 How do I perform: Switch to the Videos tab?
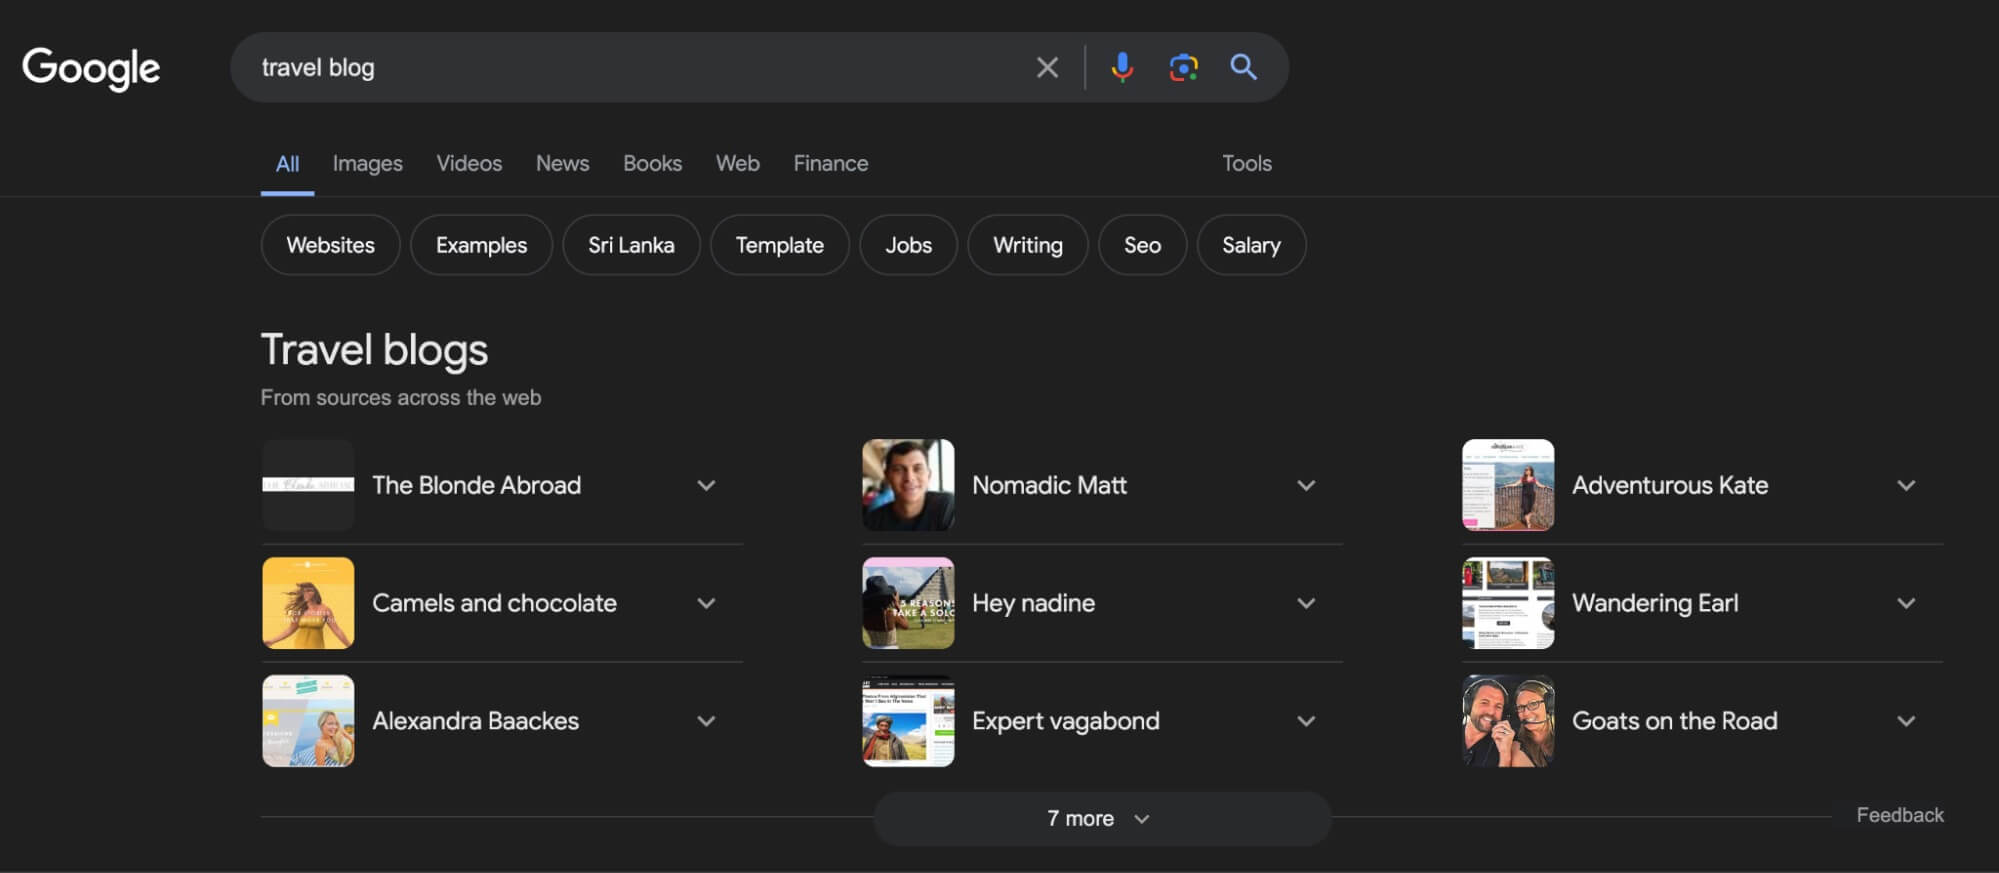point(469,163)
